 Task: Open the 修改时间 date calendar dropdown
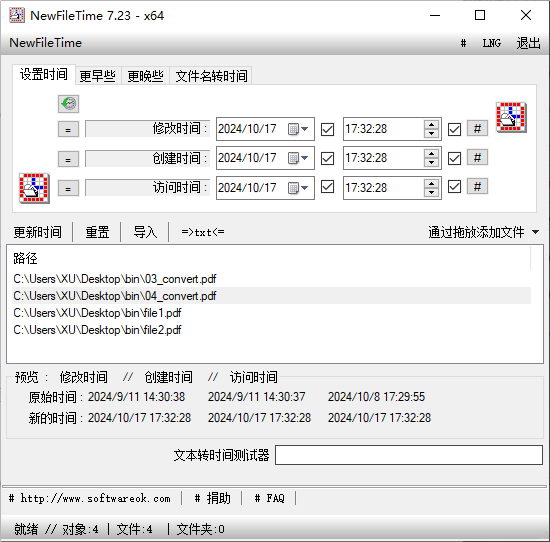pos(298,129)
